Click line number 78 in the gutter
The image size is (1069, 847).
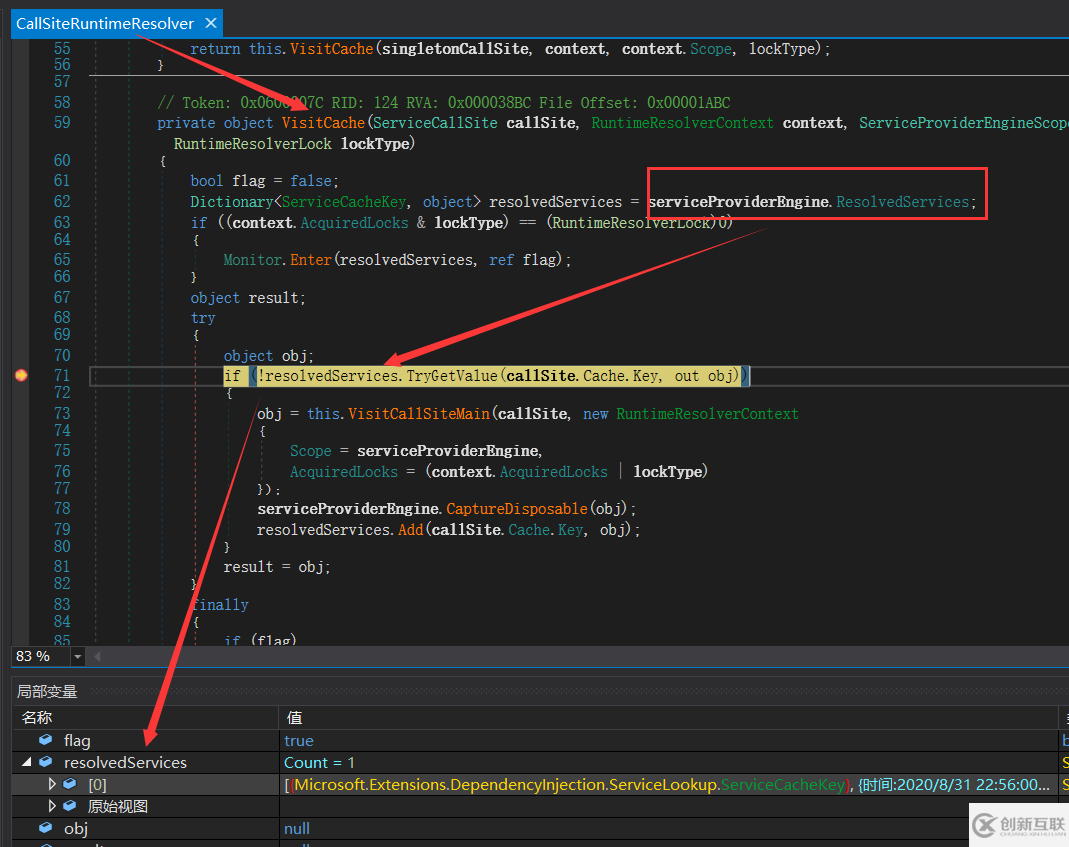(62, 509)
